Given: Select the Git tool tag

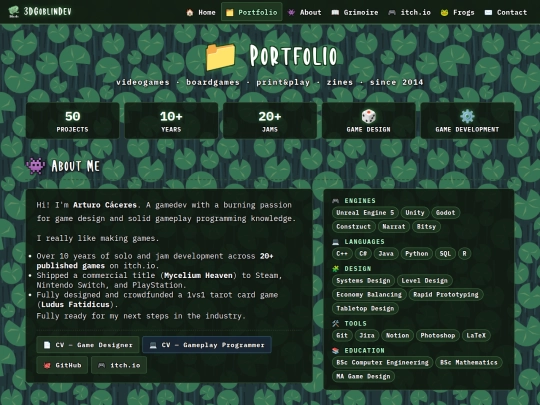Looking at the screenshot, I should [x=342, y=335].
